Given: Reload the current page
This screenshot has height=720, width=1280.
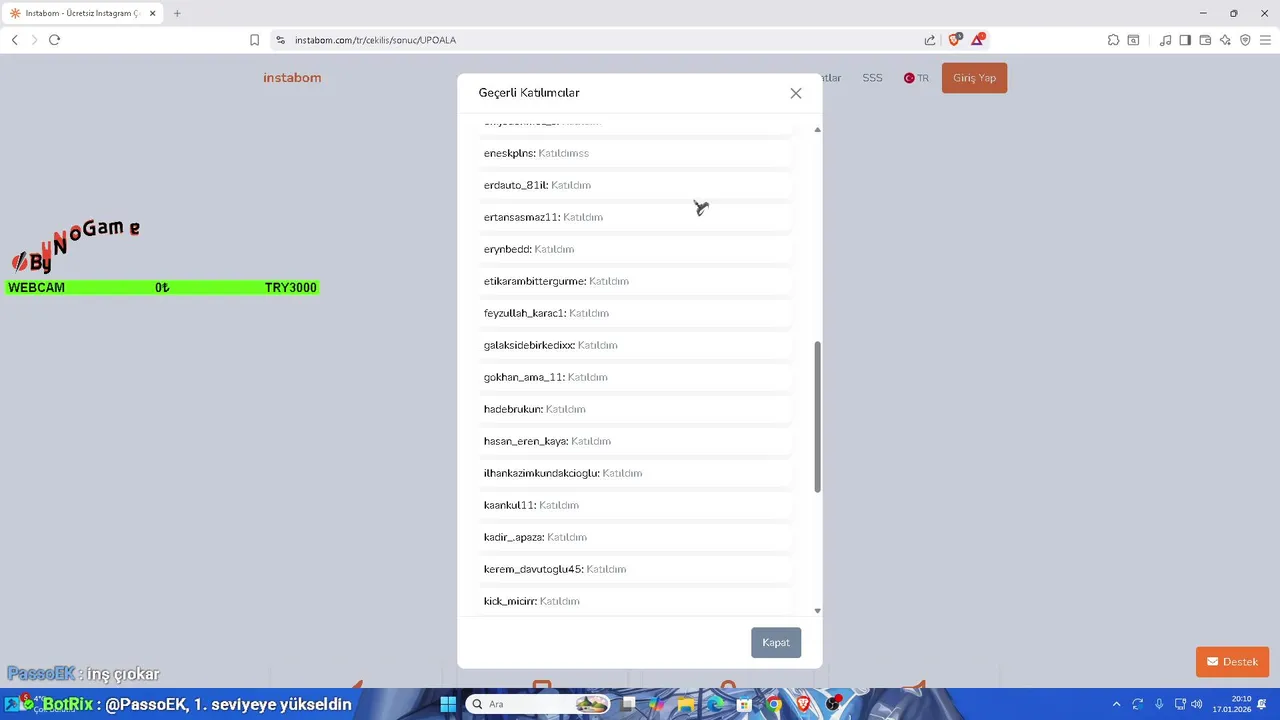Looking at the screenshot, I should point(54,40).
